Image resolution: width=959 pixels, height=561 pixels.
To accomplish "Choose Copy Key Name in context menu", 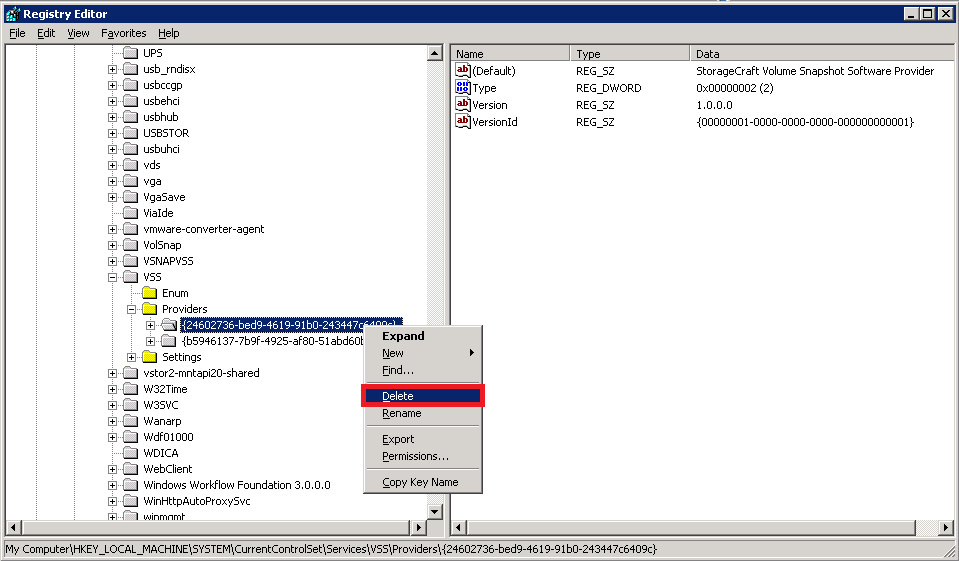I will (423, 482).
